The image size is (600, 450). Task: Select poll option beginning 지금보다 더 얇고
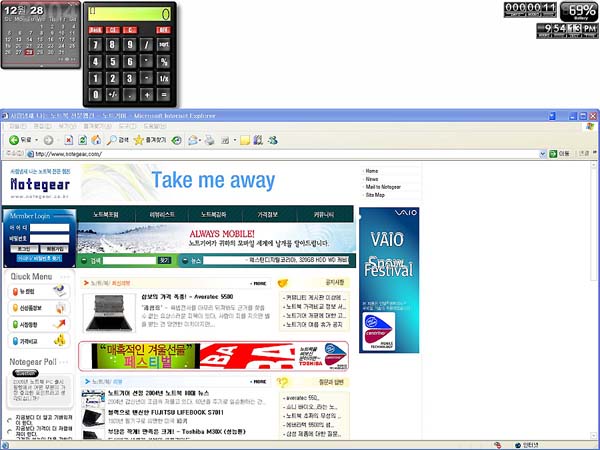pyautogui.click(x=9, y=420)
